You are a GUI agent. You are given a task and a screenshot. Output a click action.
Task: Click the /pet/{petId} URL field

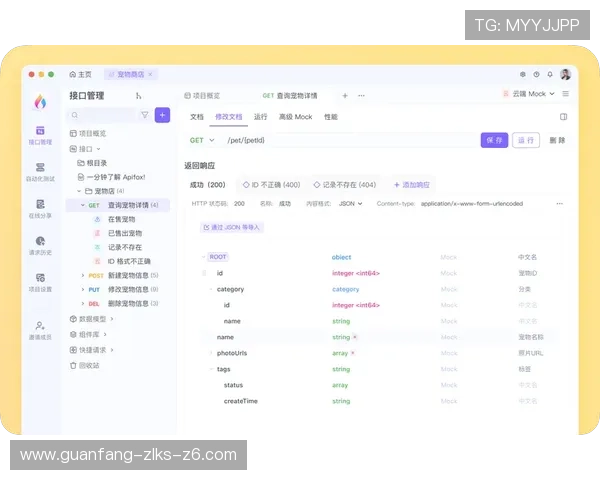(350, 140)
